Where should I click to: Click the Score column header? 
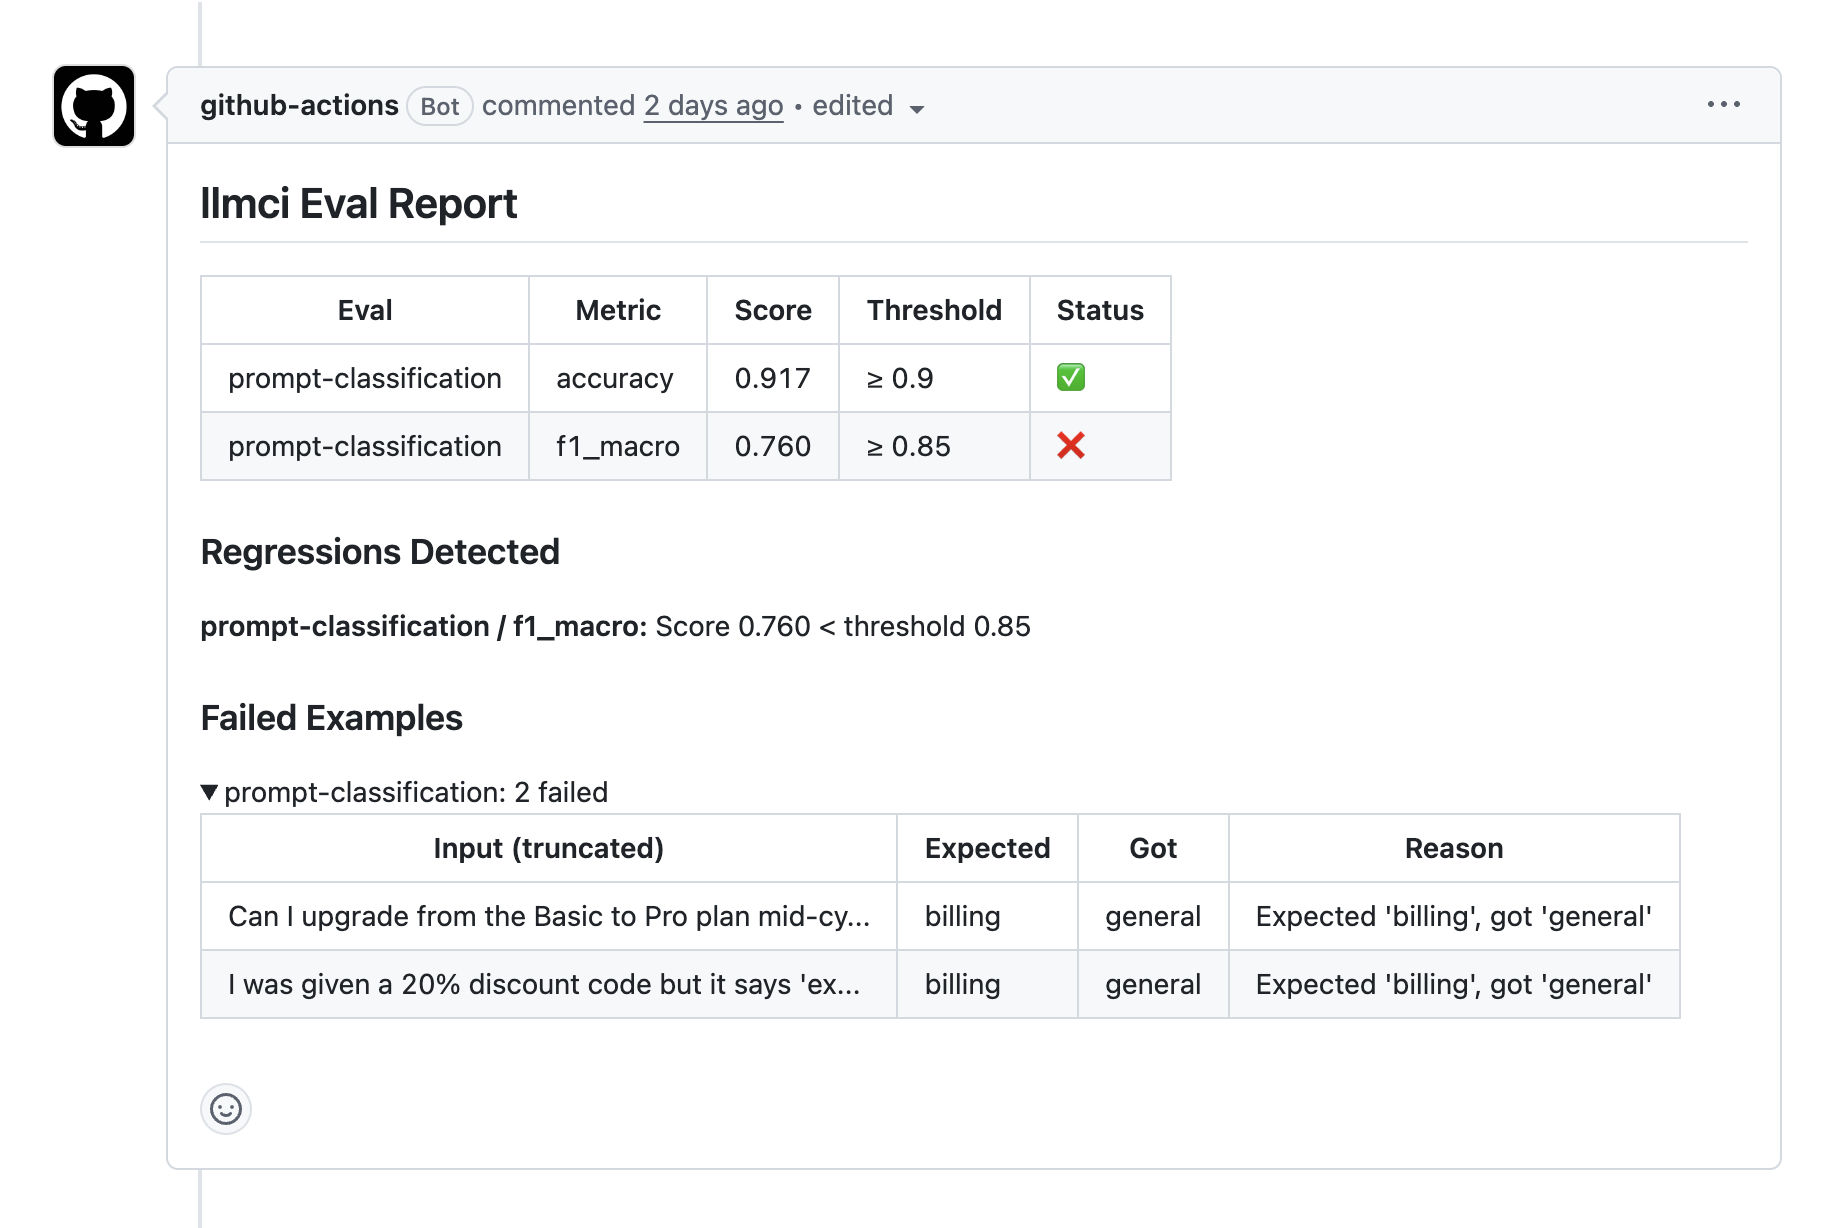click(773, 310)
